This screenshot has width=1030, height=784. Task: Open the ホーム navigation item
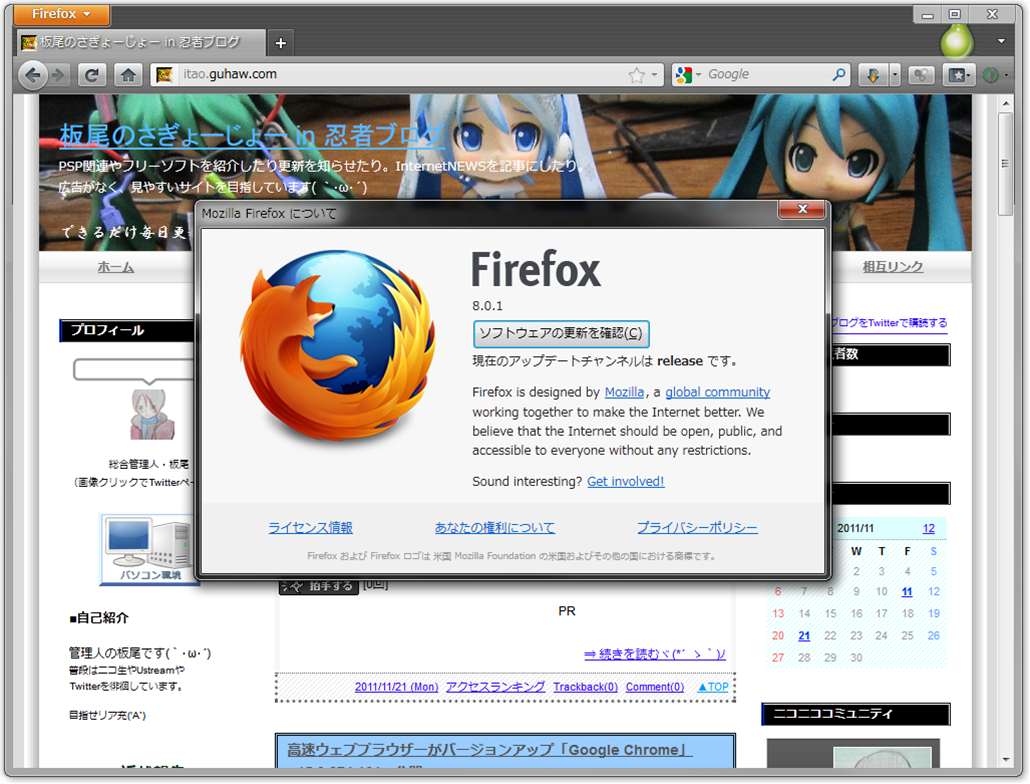(116, 267)
